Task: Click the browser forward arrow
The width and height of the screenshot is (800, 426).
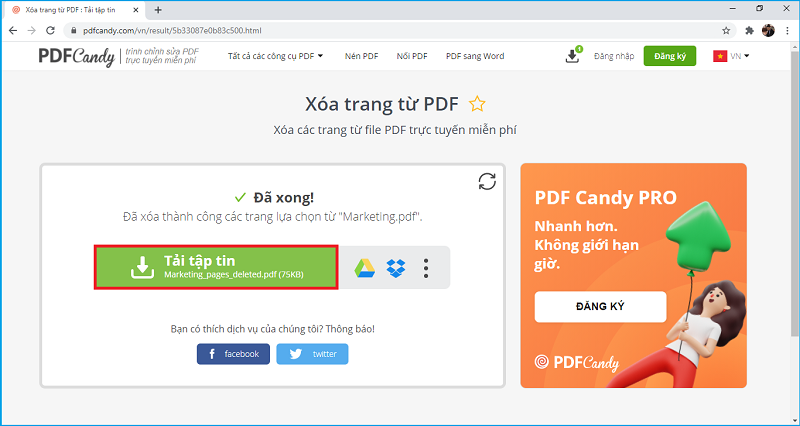Action: [32, 31]
